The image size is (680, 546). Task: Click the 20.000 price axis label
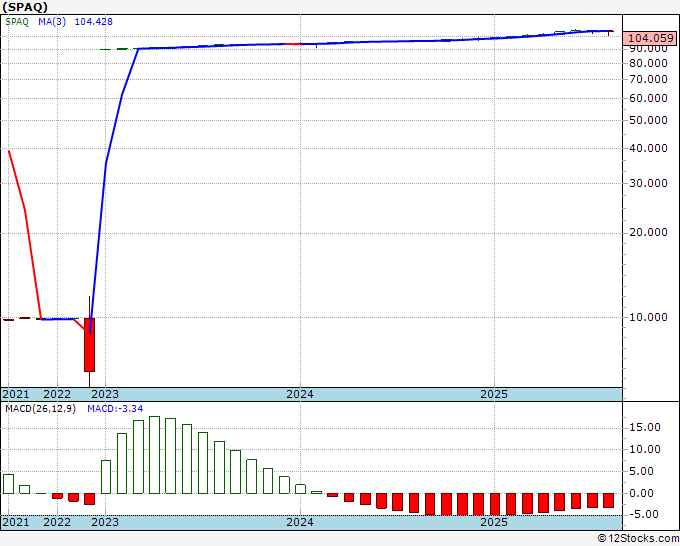pyautogui.click(x=648, y=232)
